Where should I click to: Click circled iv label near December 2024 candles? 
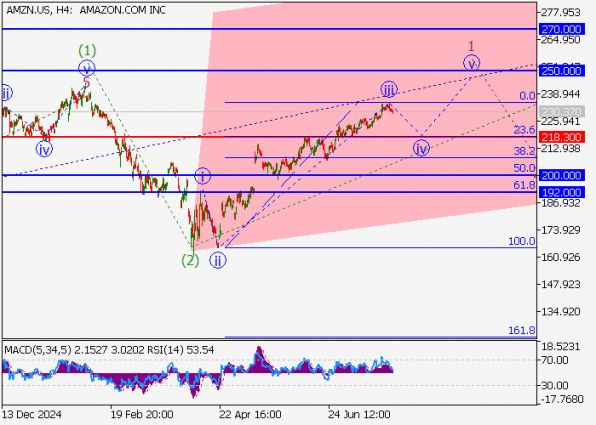click(x=44, y=149)
